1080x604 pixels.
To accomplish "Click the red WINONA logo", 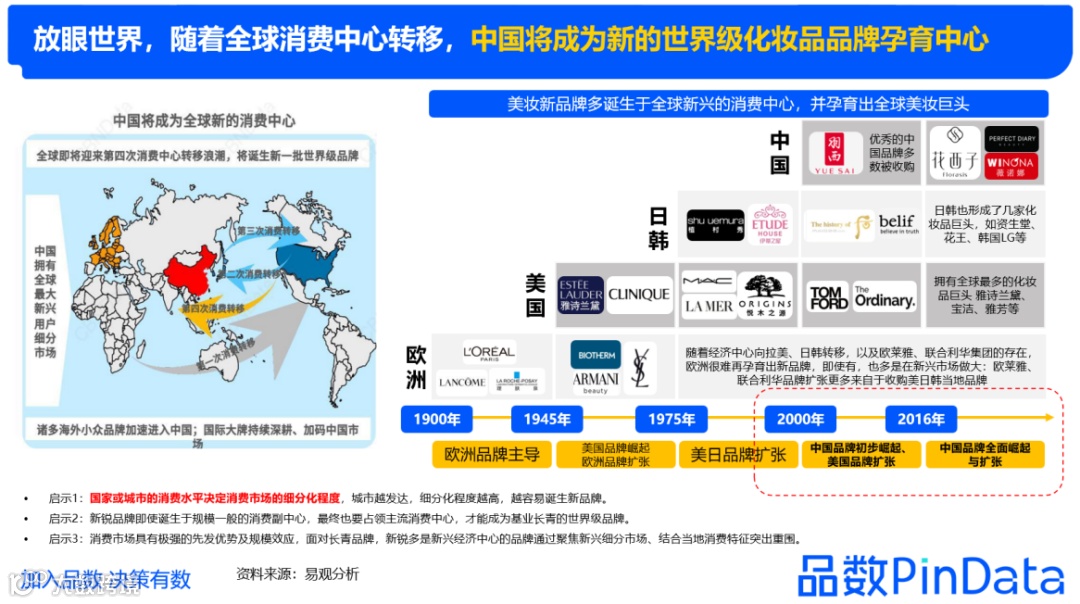I will [x=1010, y=167].
